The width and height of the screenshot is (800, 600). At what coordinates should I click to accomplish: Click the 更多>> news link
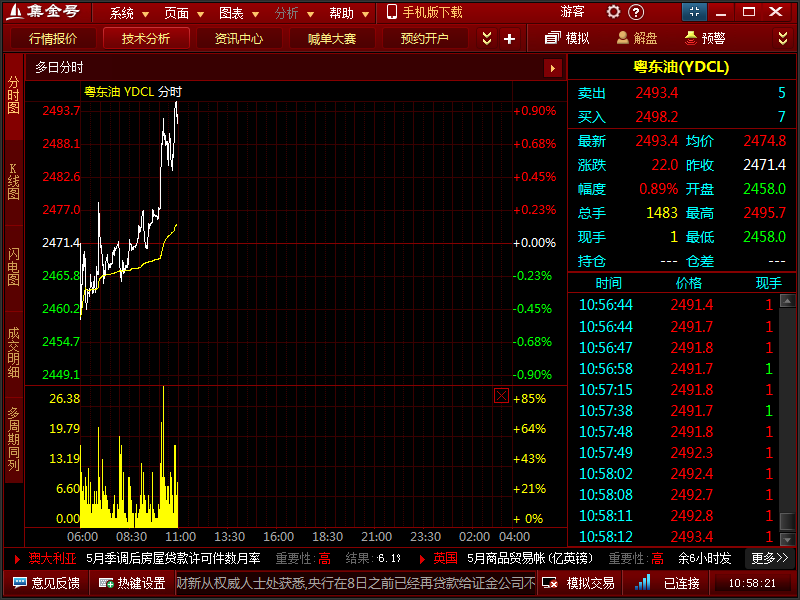pos(769,558)
